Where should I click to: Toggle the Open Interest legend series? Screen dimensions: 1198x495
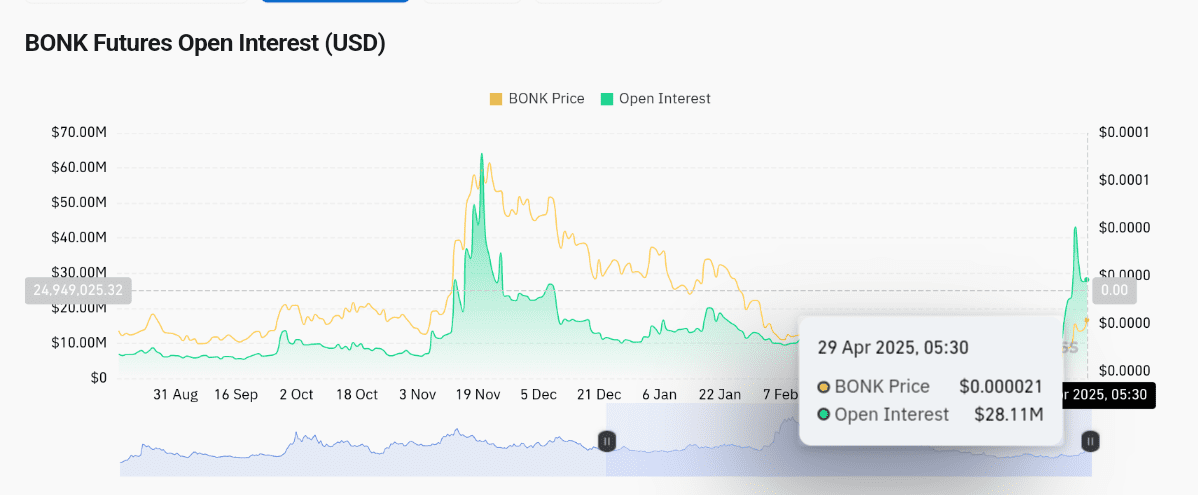[x=656, y=99]
